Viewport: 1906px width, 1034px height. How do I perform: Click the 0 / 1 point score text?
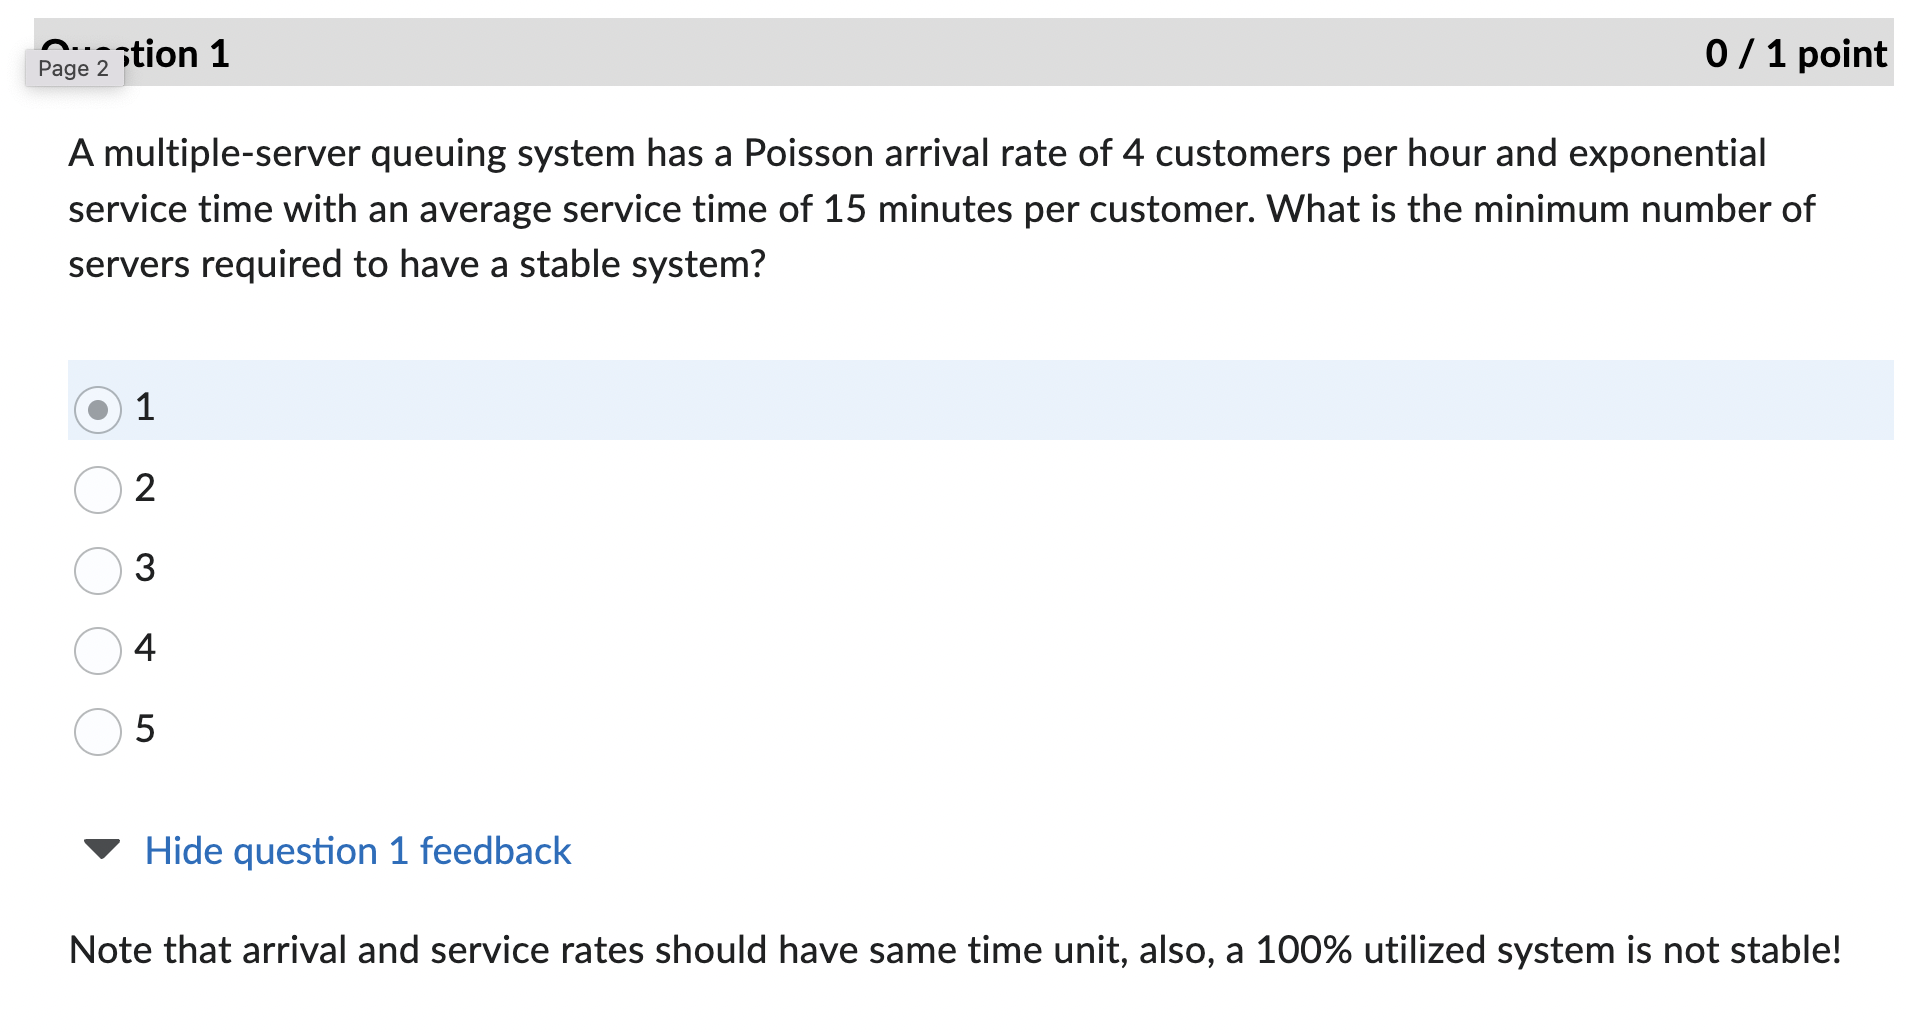(x=1795, y=54)
